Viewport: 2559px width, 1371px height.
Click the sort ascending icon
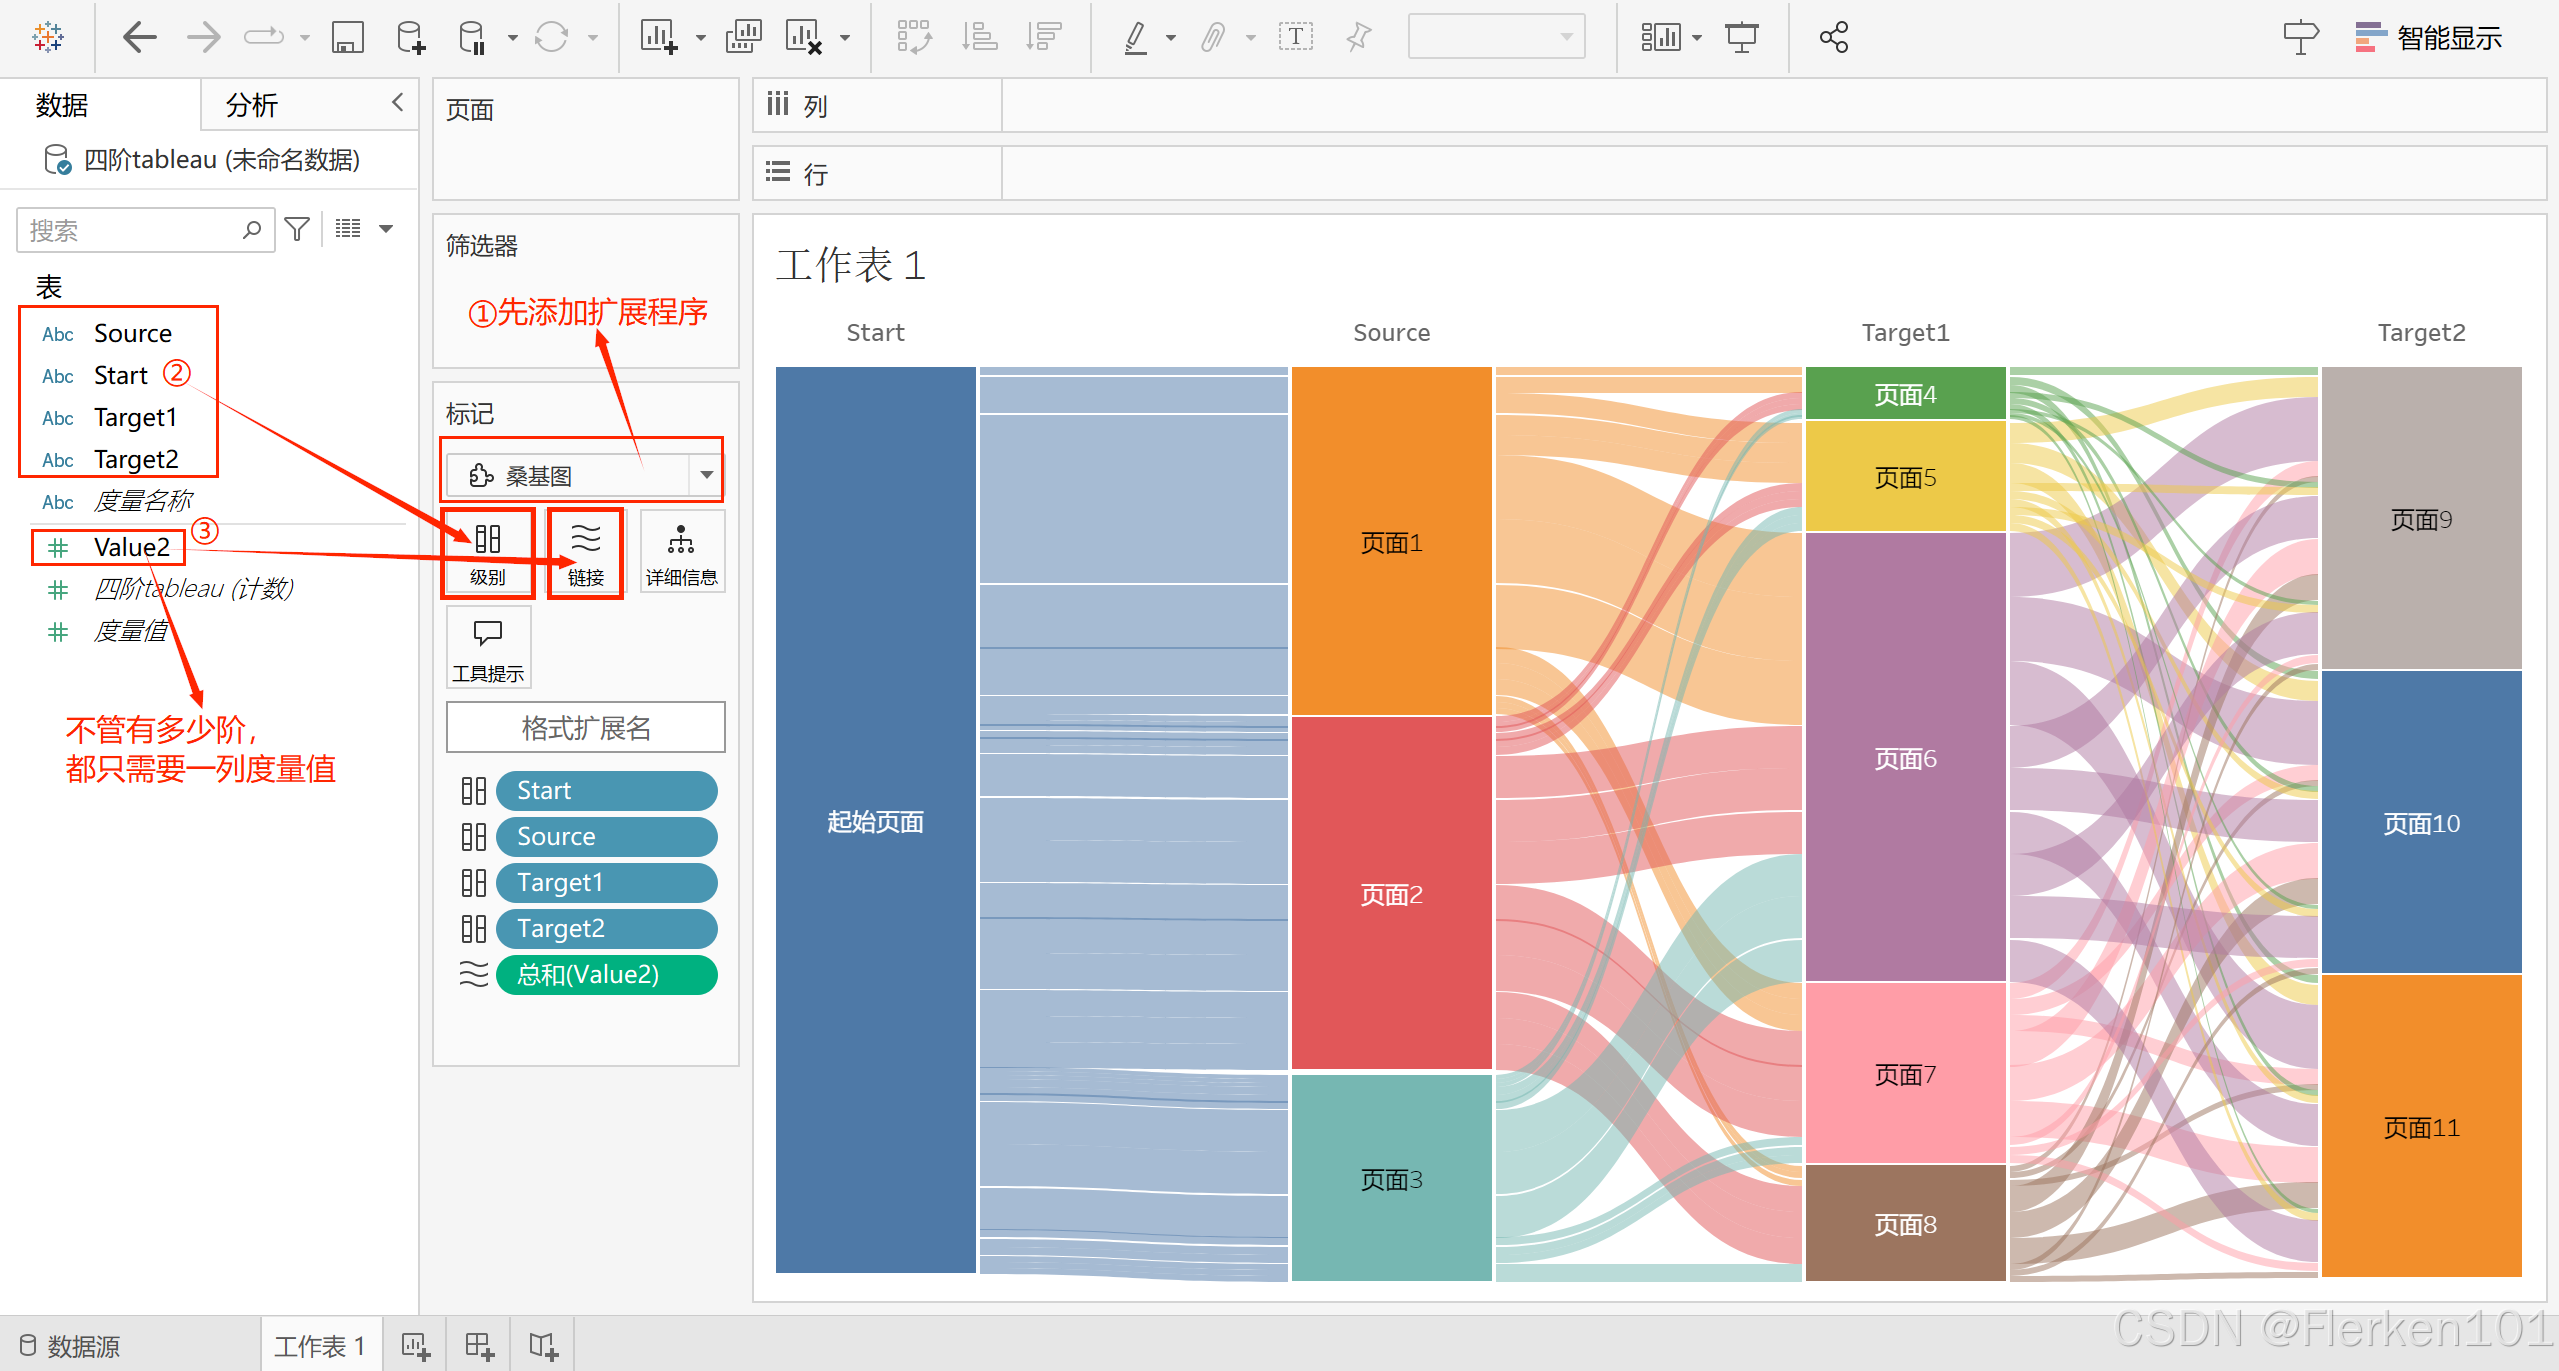979,38
